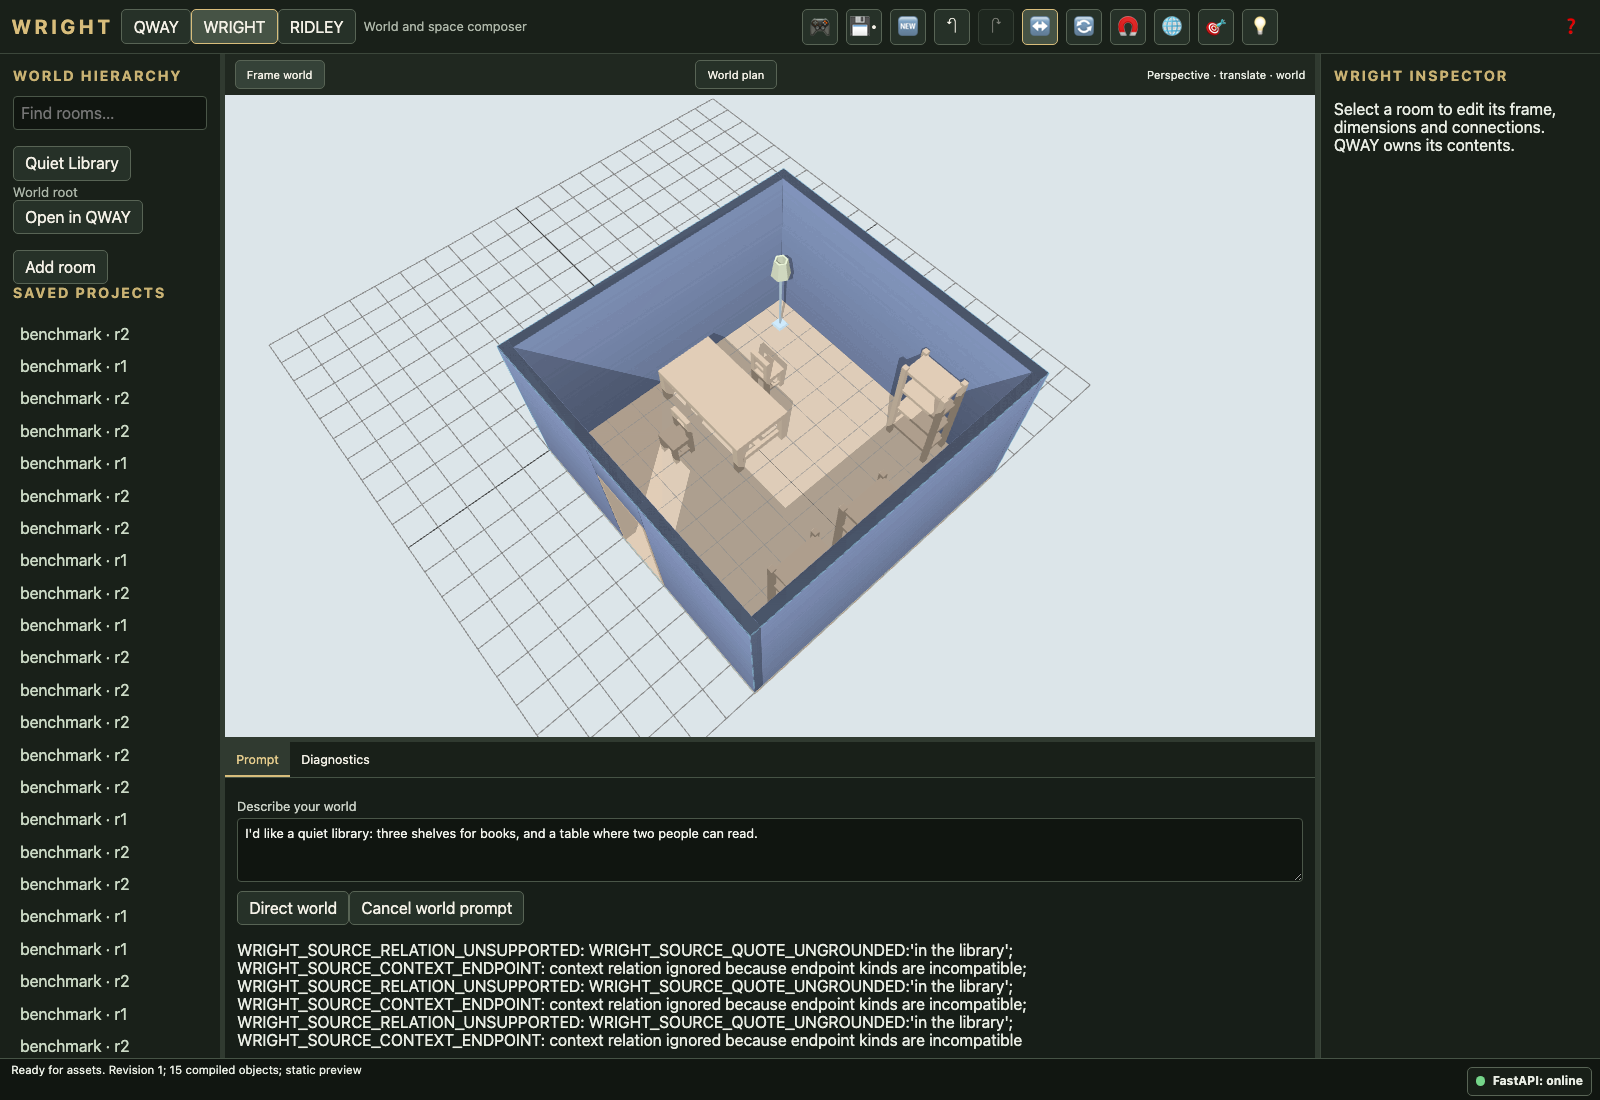
Task: Select the Quiet Library room
Action: pos(72,163)
